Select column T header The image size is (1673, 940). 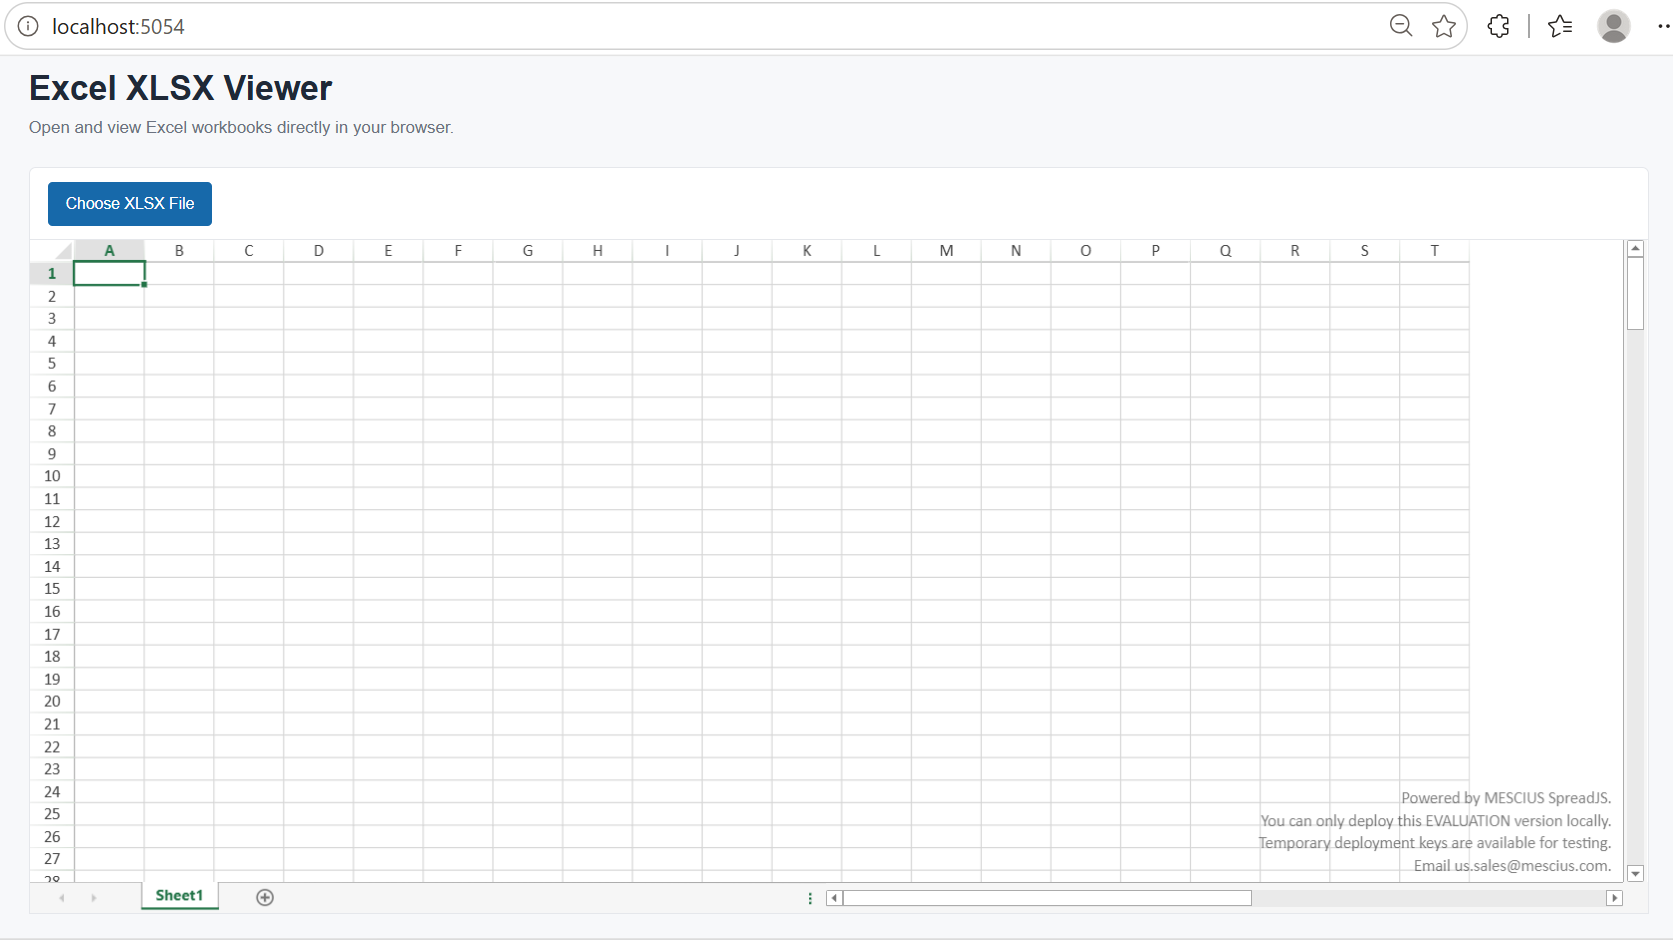coord(1434,251)
